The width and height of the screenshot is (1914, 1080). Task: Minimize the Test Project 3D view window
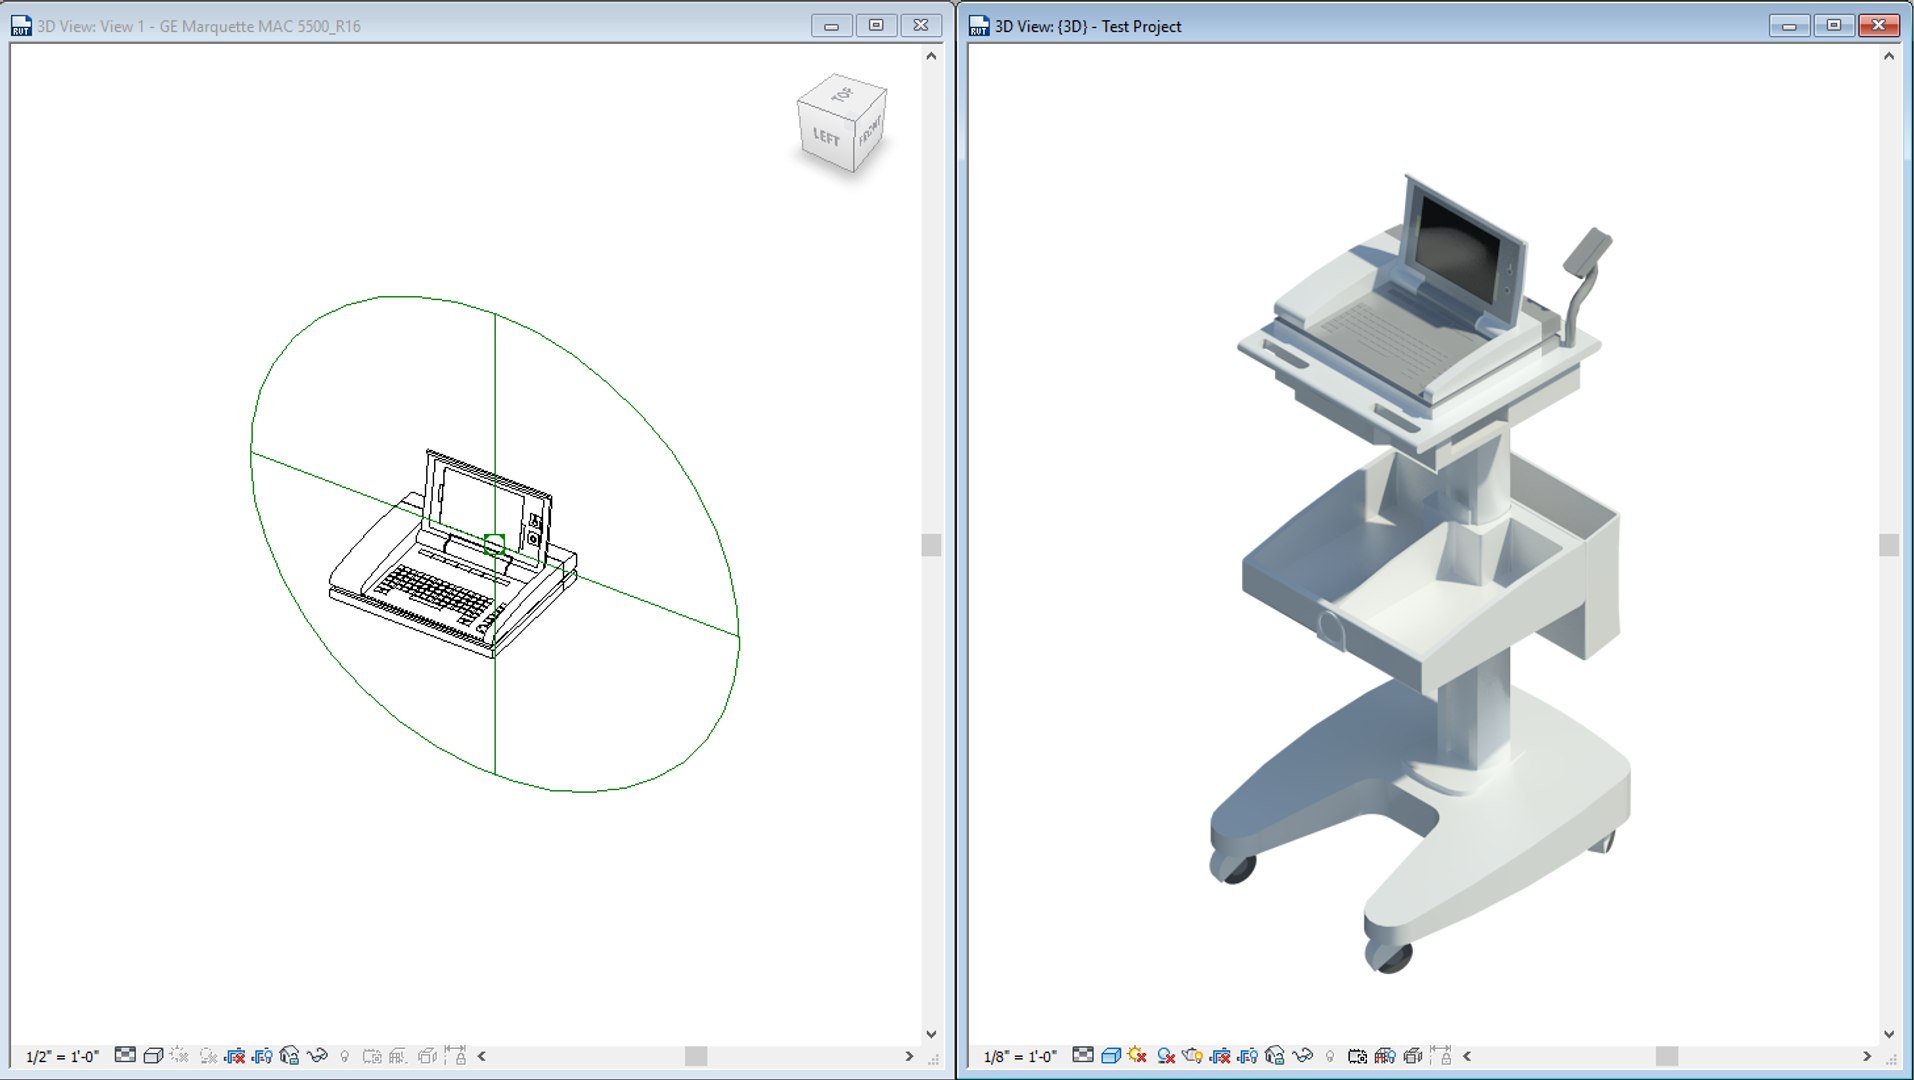(1789, 26)
